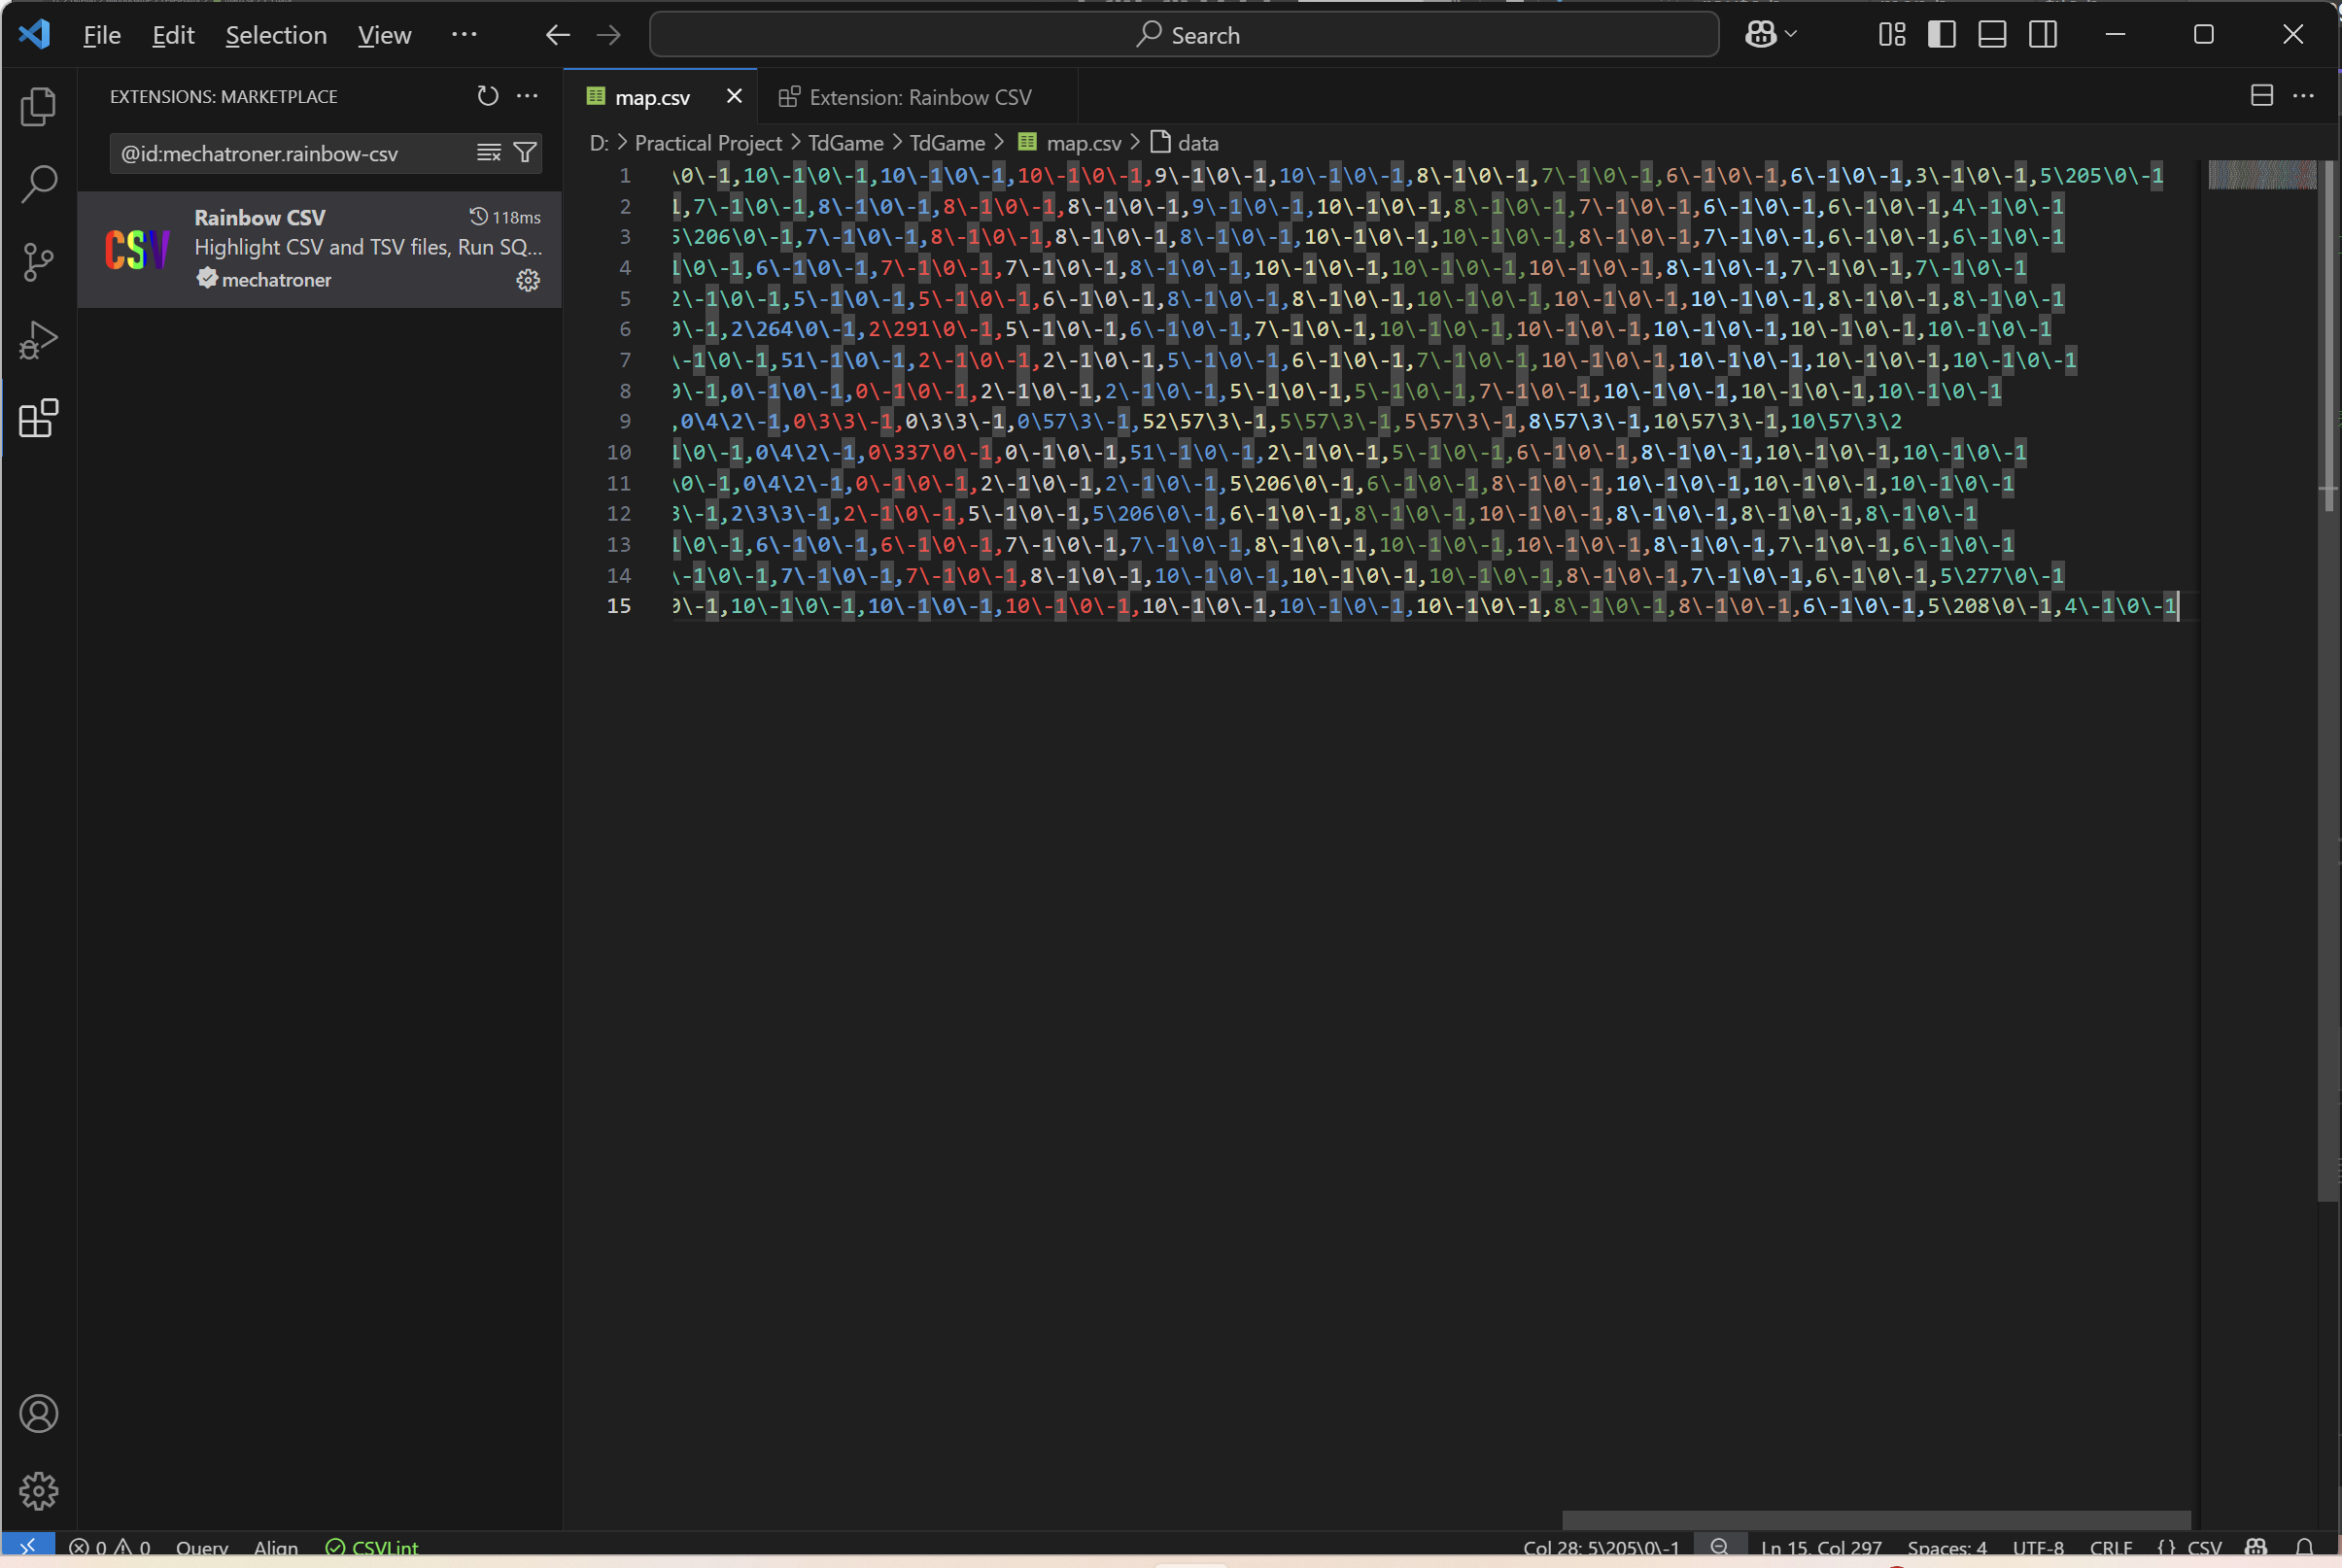
Task: Expand the hidden menu items ellipsis
Action: tap(464, 35)
